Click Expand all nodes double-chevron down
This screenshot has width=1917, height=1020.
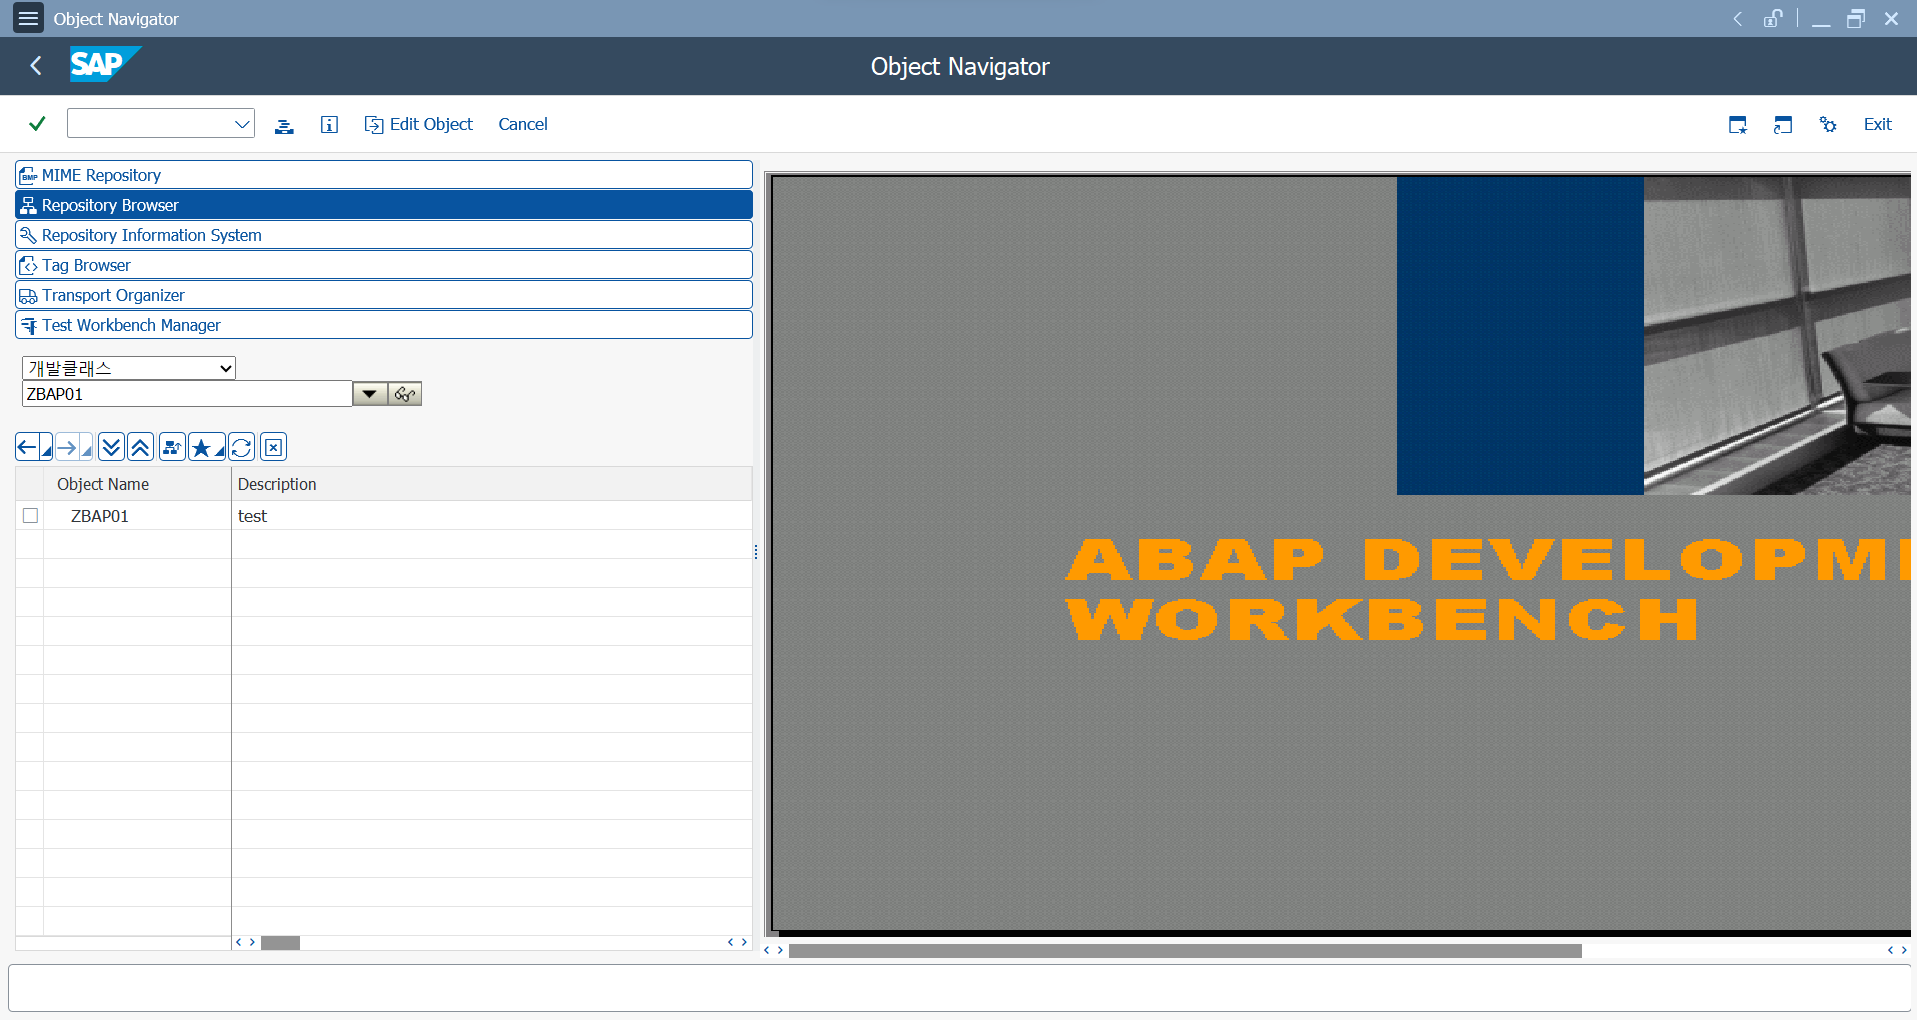click(111, 447)
